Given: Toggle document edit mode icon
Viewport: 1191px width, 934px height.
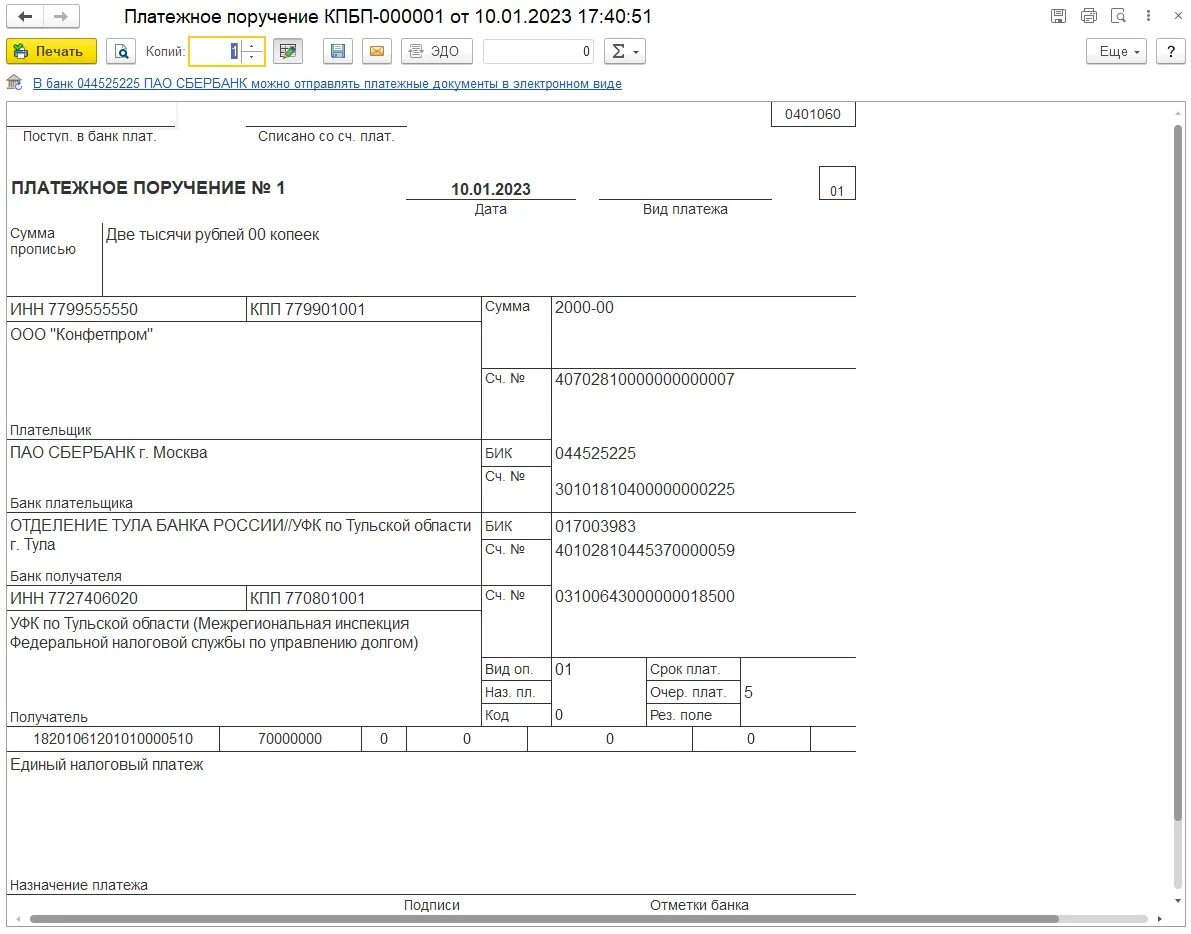Looking at the screenshot, I should (x=288, y=52).
